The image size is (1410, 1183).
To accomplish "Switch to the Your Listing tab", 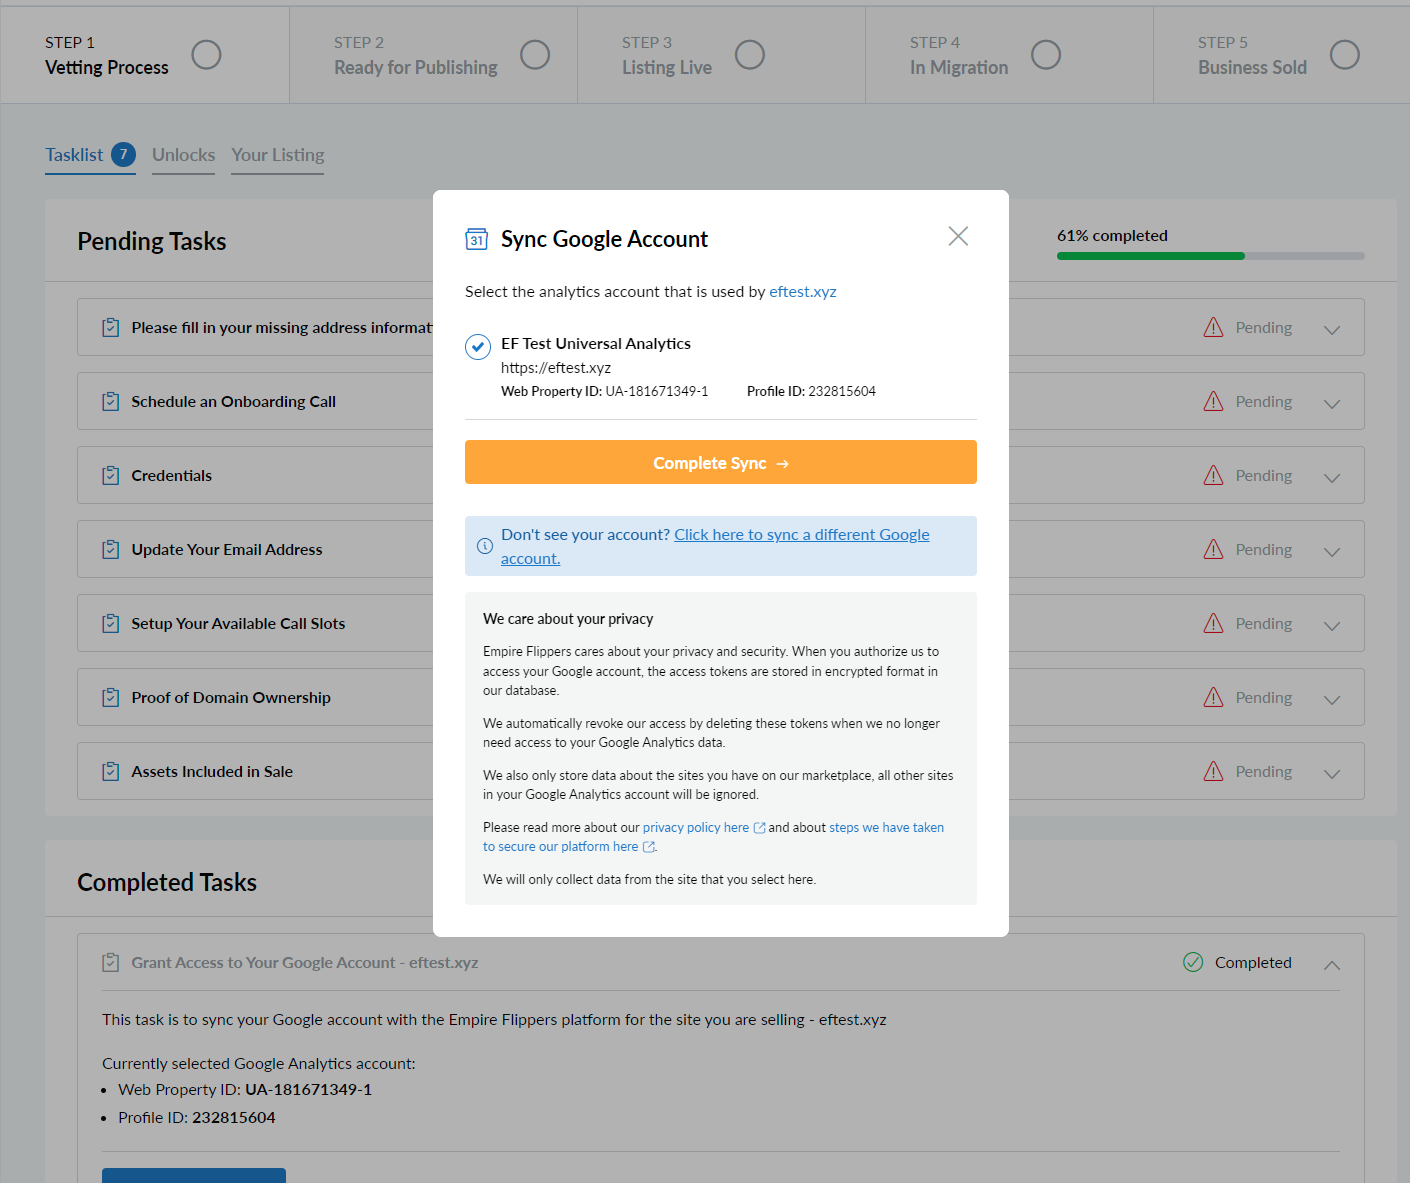I will tap(278, 155).
